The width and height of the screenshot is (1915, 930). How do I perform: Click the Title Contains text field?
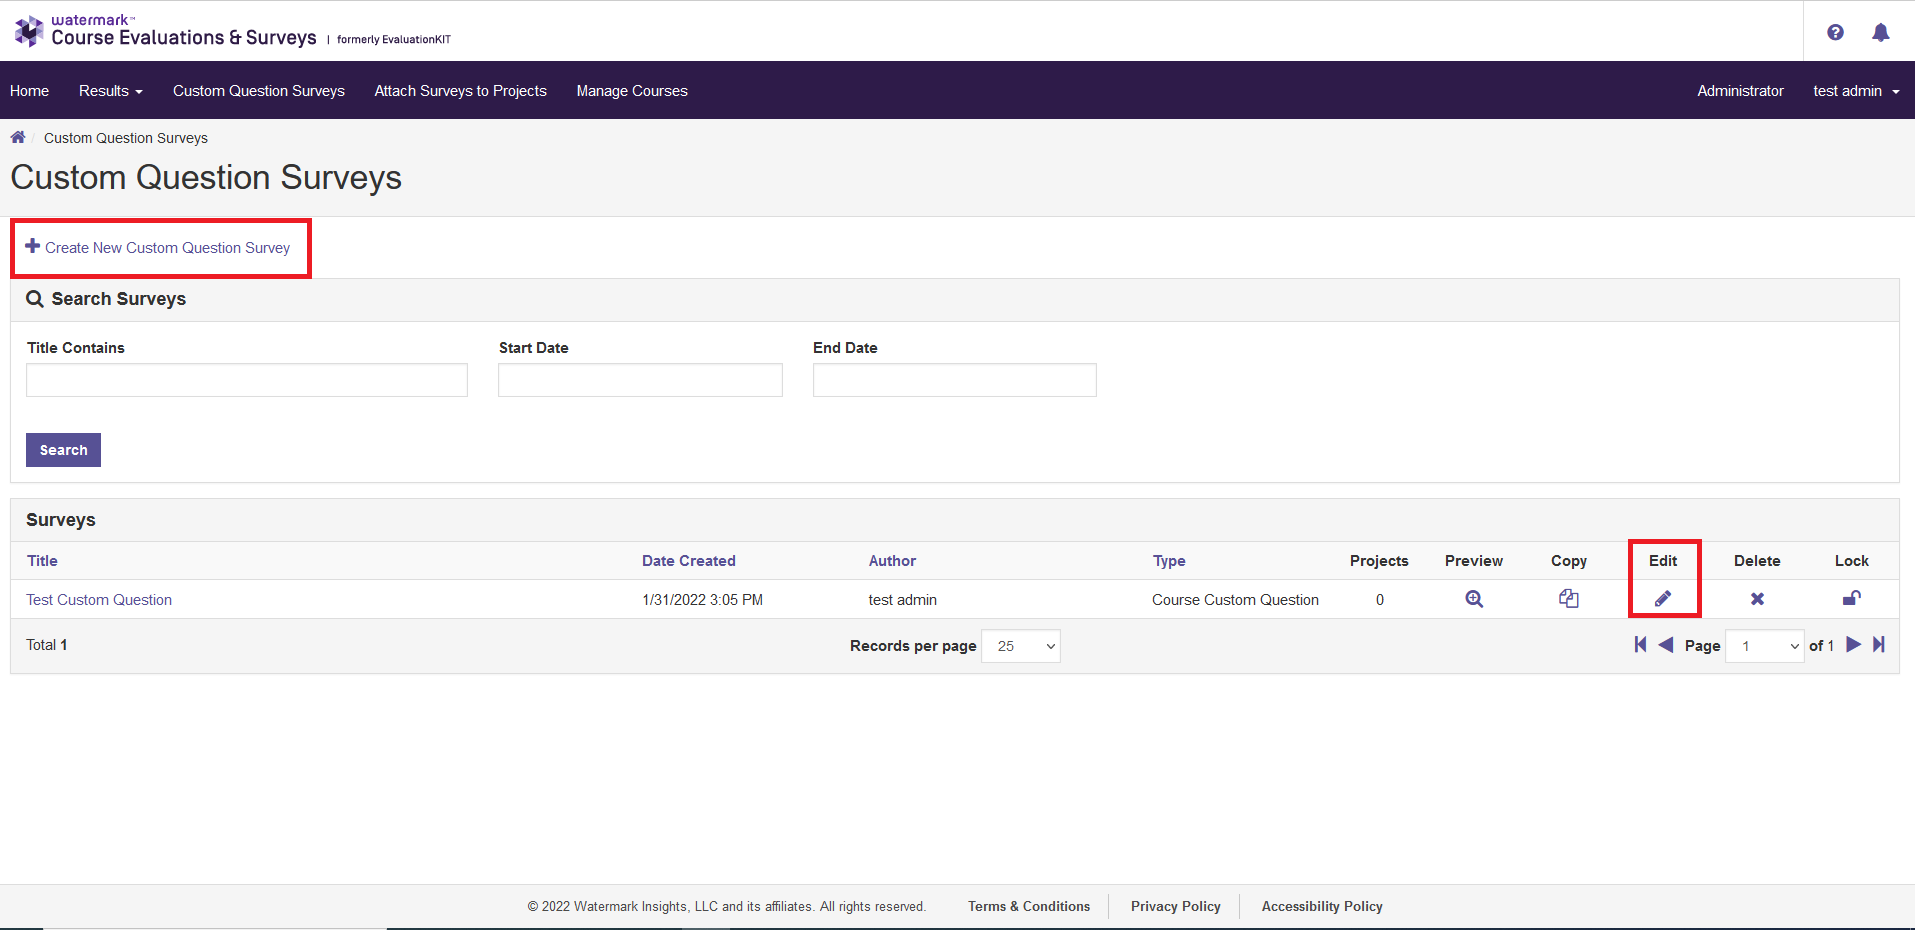point(246,380)
